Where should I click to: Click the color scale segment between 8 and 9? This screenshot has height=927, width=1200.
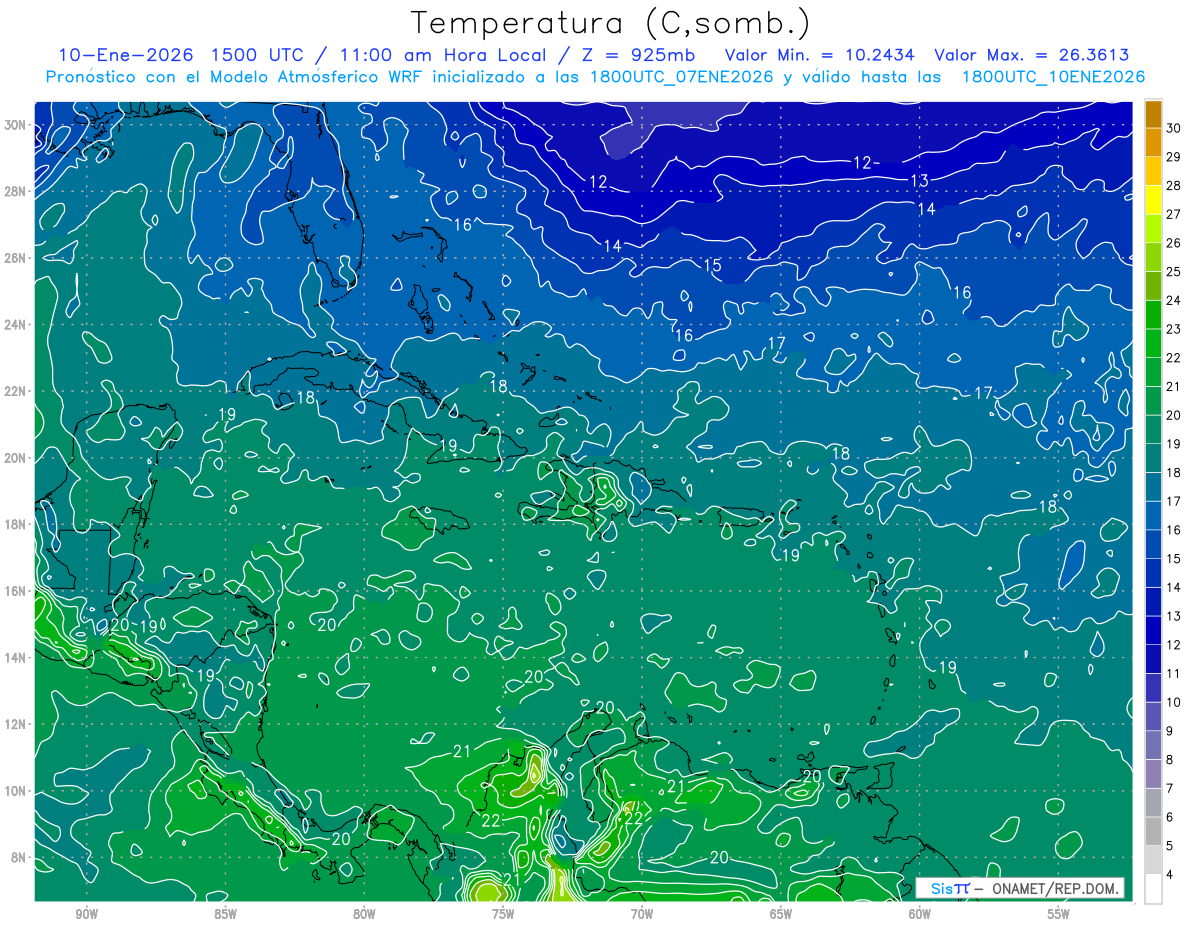click(1153, 745)
